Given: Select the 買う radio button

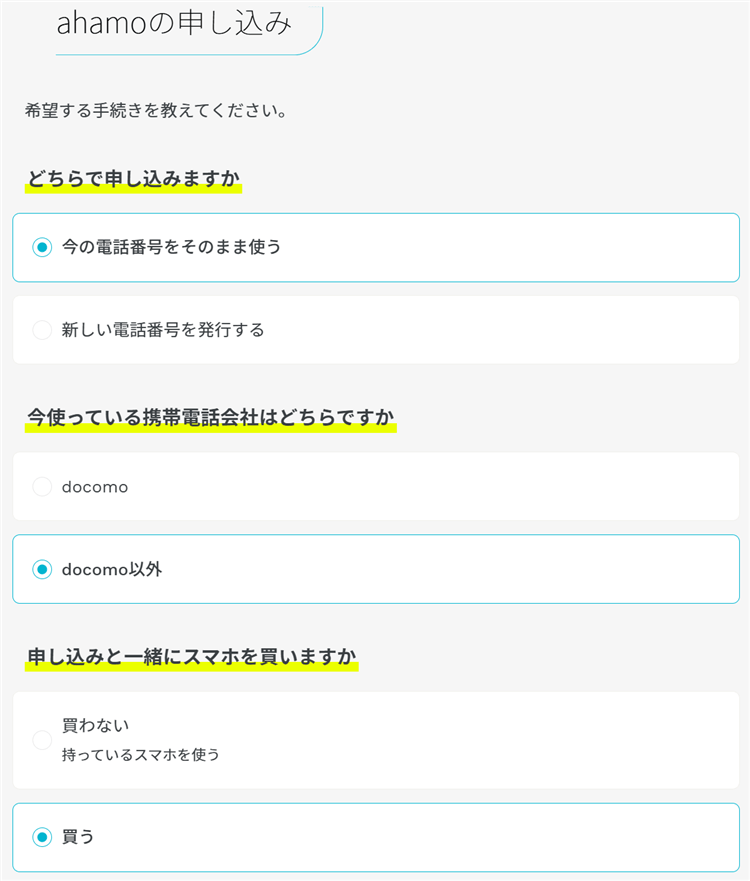Looking at the screenshot, I should click(42, 837).
